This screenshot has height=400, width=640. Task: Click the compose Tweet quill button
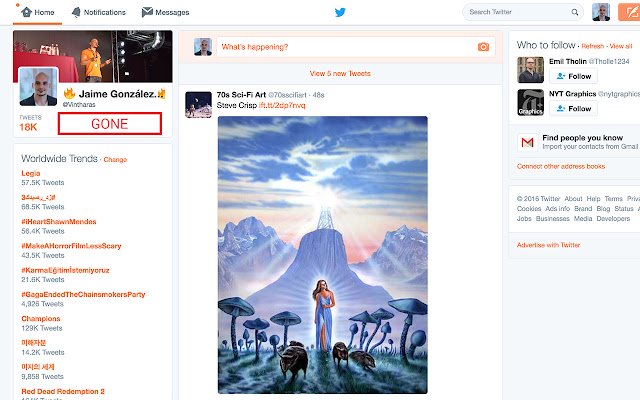(629, 12)
